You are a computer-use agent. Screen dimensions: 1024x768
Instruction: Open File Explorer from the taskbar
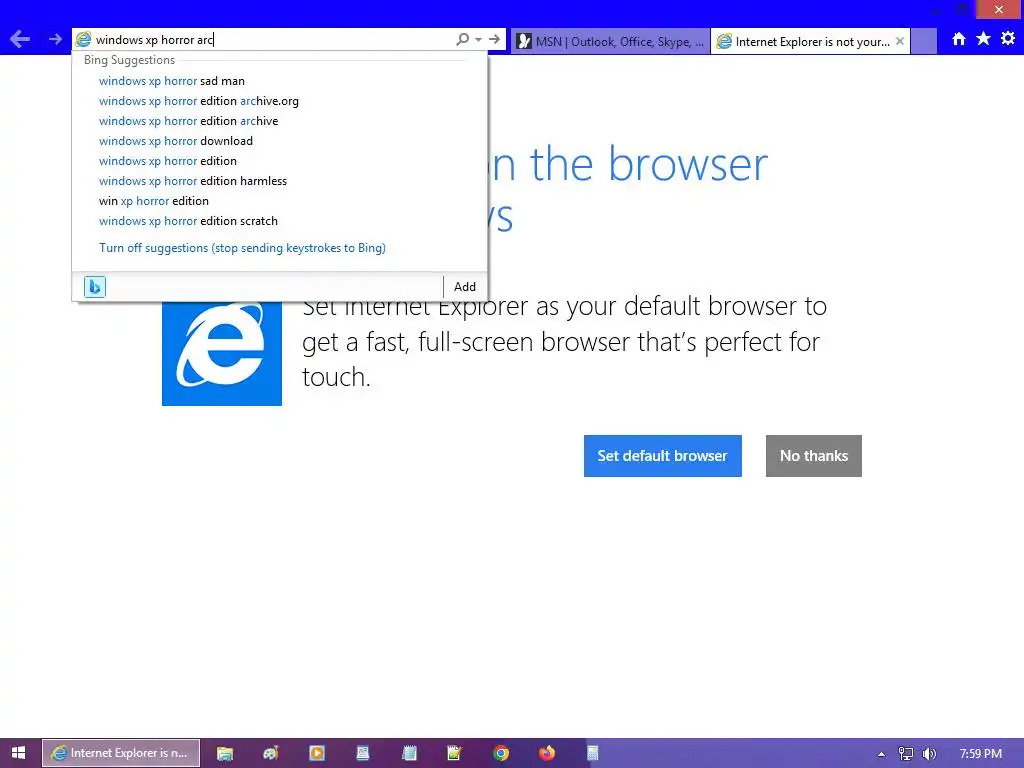tap(225, 753)
